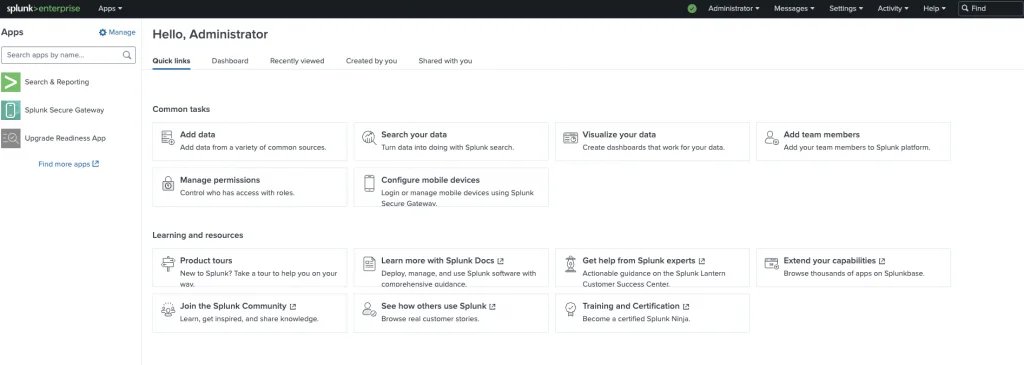Click the green health status icon
The image size is (1024, 365).
point(692,8)
